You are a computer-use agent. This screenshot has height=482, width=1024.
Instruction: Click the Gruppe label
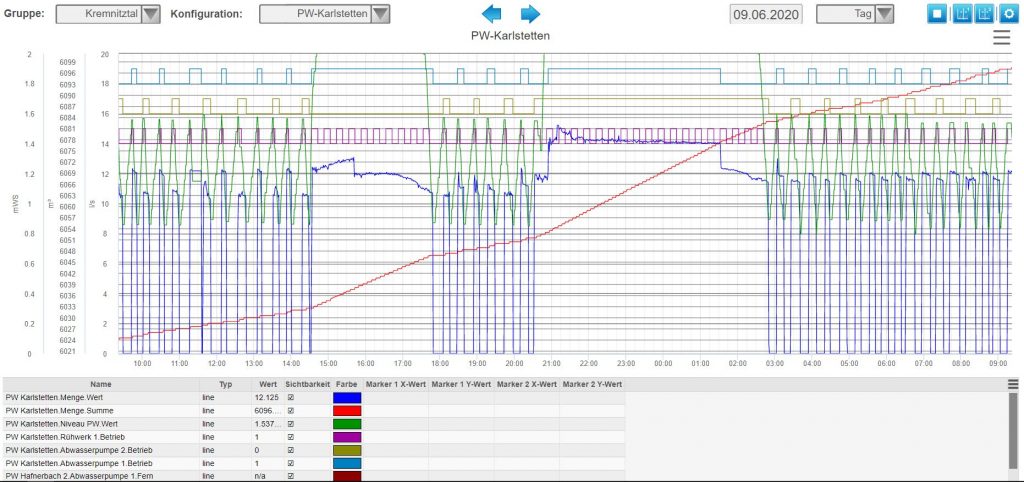click(24, 13)
